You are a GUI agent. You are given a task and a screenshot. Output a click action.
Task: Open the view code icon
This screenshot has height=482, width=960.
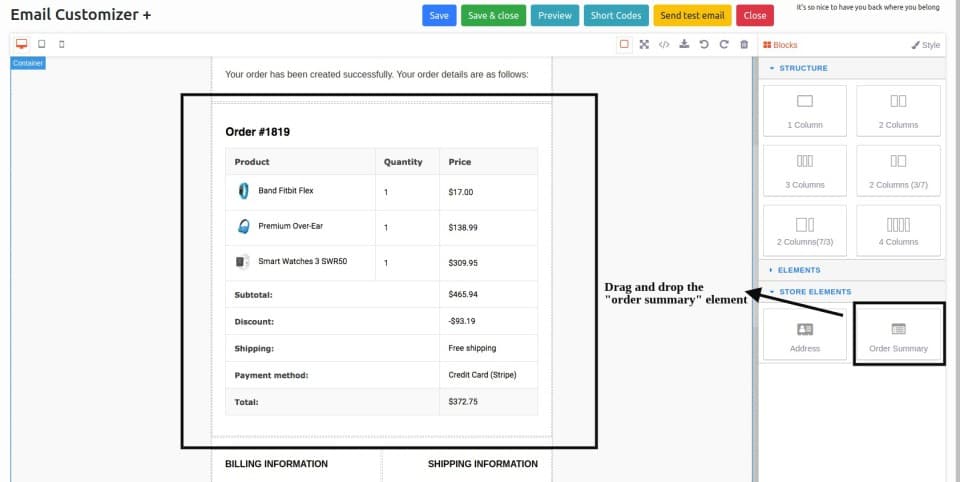point(664,44)
